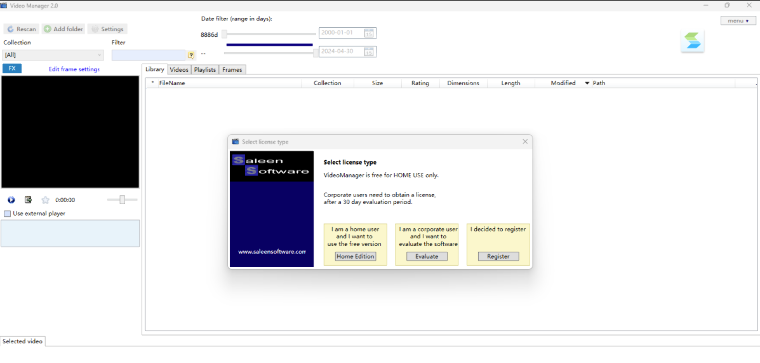Sort by Modified column header
The height and width of the screenshot is (363, 760).
tap(563, 83)
